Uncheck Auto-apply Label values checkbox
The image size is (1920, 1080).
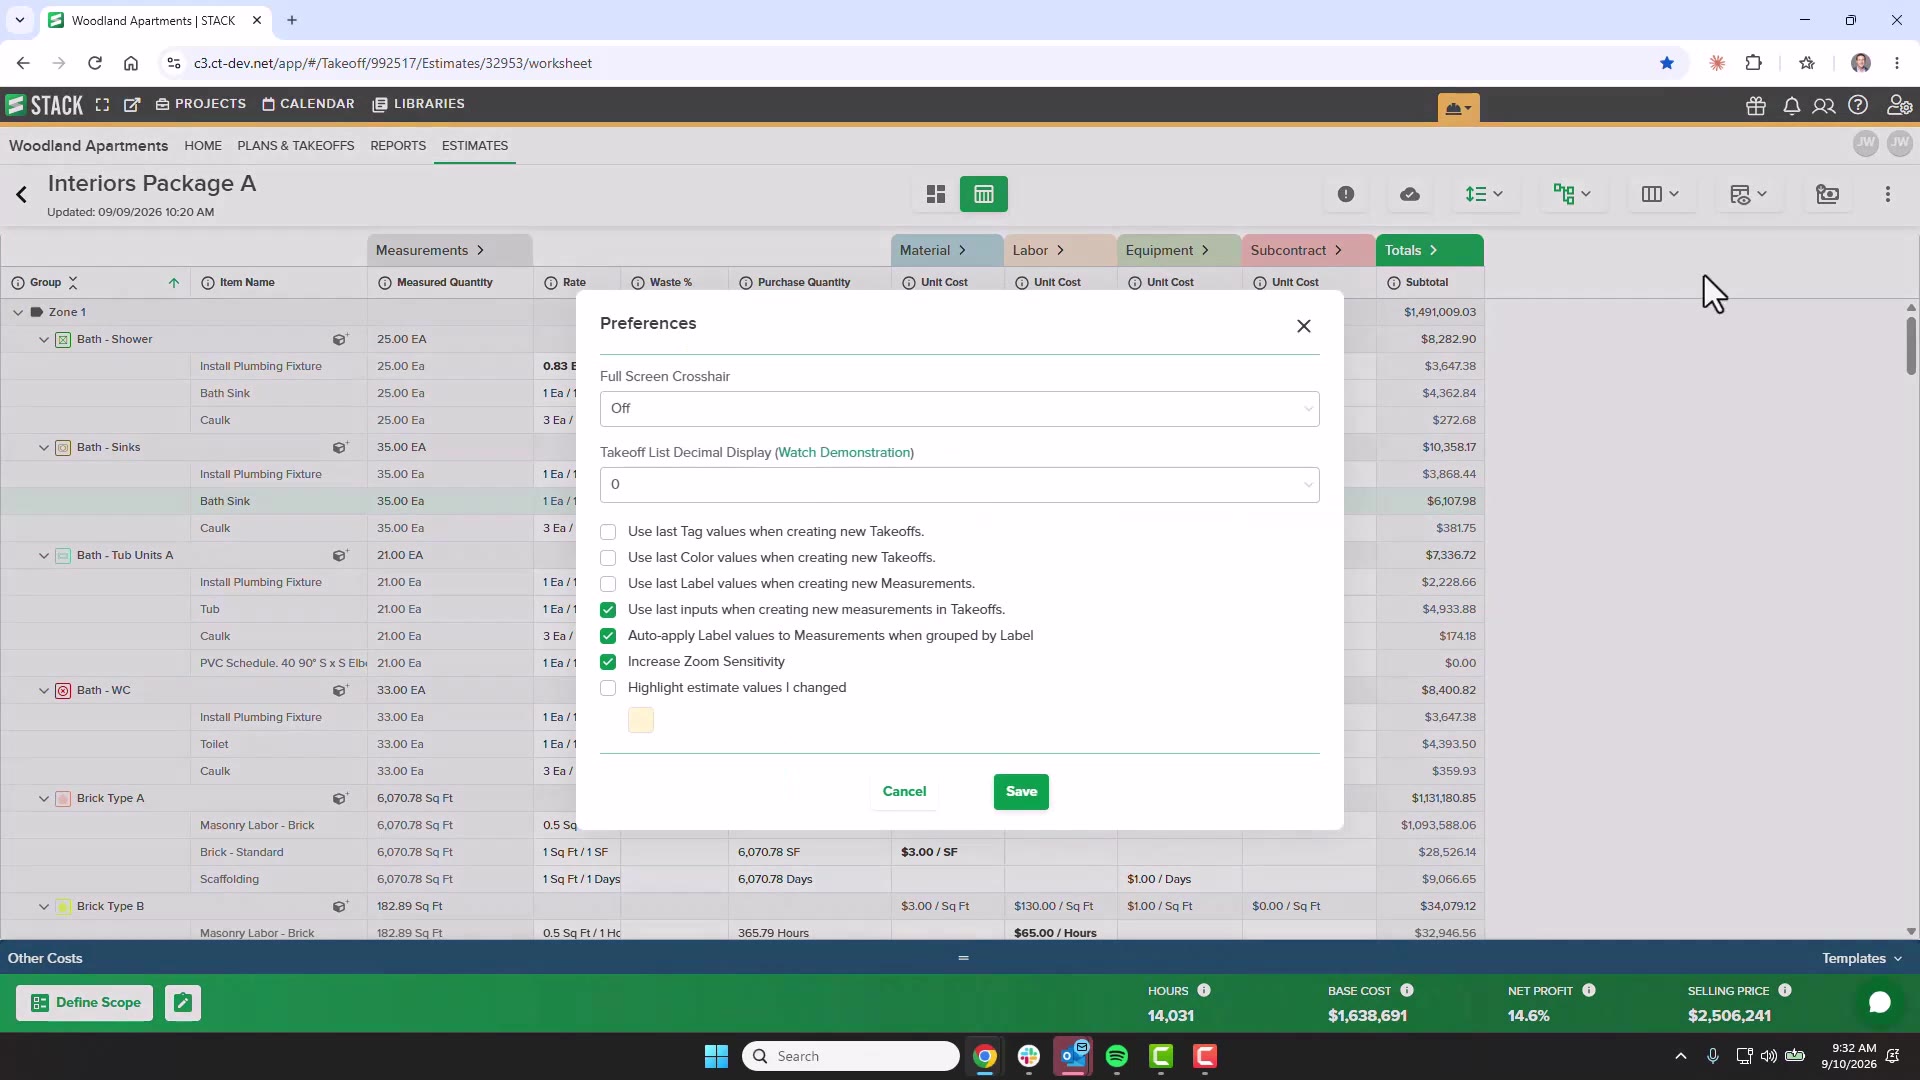608,636
